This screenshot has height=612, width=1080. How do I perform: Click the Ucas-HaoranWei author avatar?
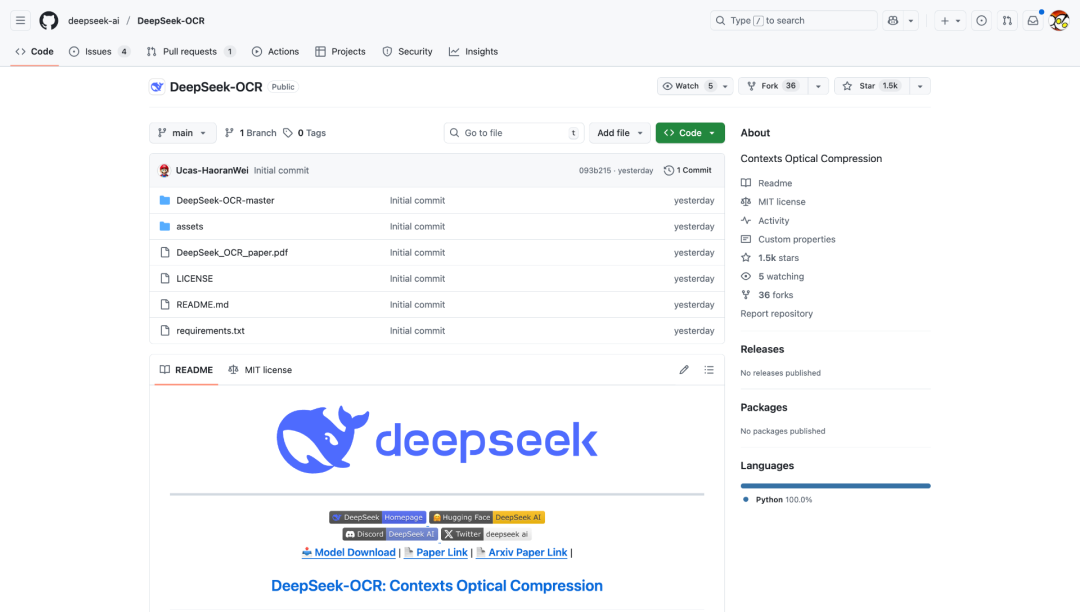(164, 171)
